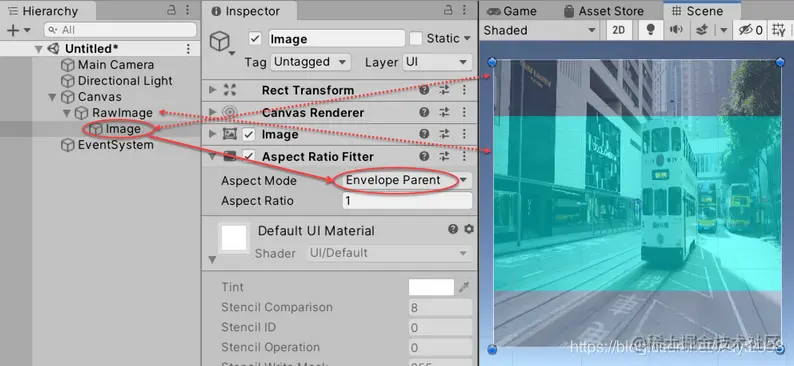Viewport: 794px width, 366px height.
Task: Switch to the Game tab
Action: (511, 11)
